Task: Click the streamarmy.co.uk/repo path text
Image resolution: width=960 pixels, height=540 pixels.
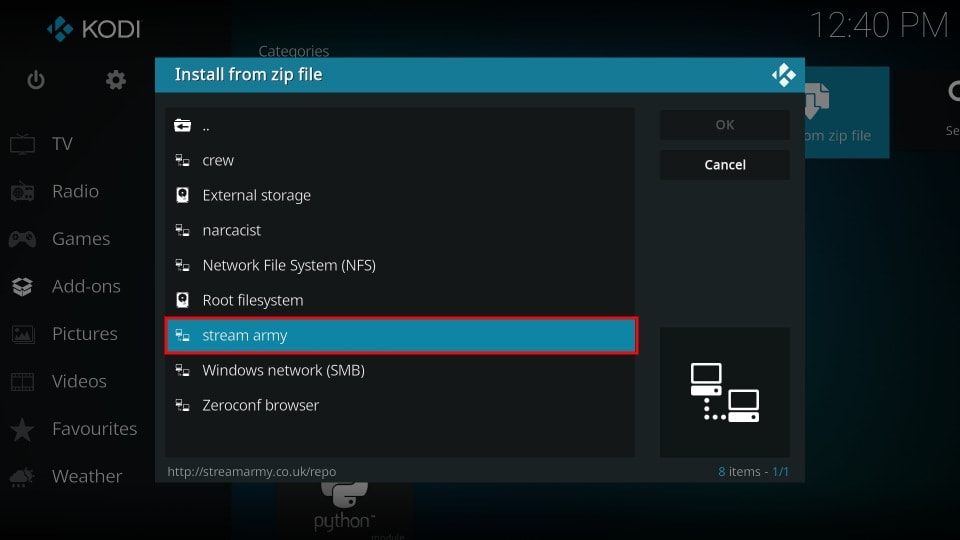Action: pos(252,471)
